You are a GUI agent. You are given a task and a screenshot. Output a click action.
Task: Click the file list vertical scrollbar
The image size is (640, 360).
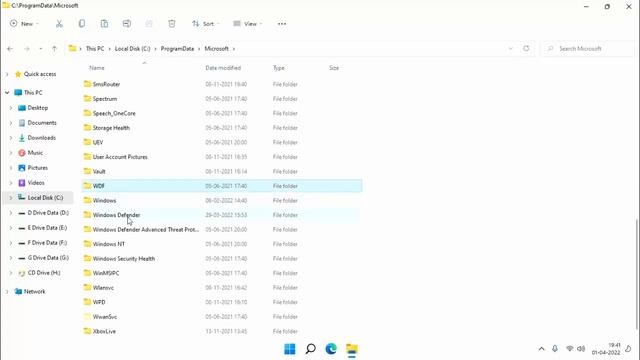(637, 273)
